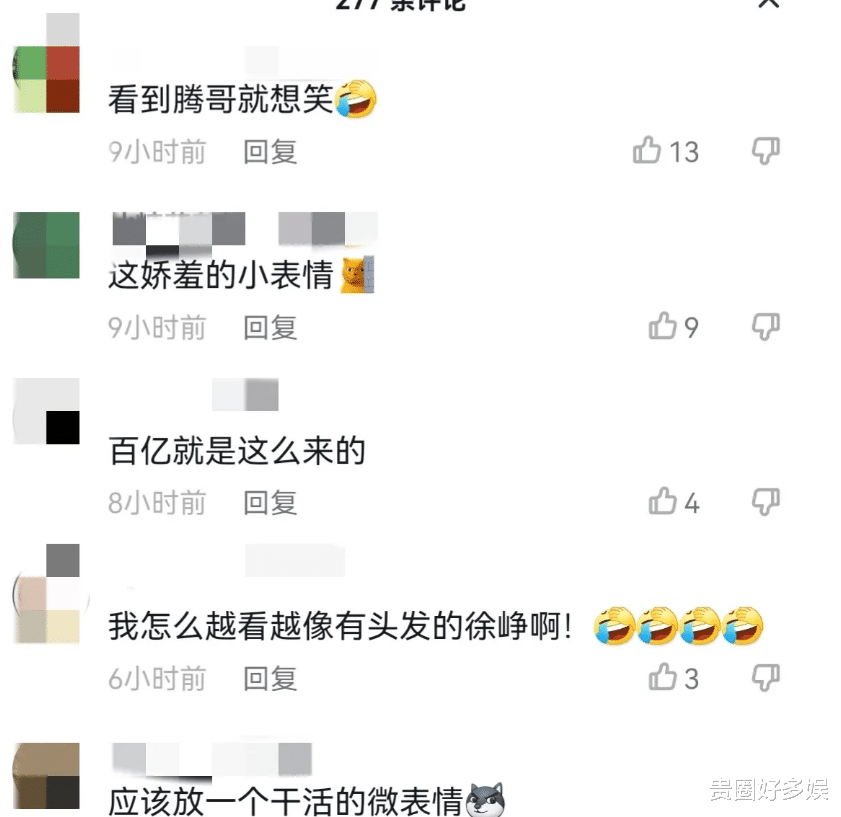This screenshot has width=841, height=817.
Task: Open avatar of 干活的微表情 commenter
Action: point(46,776)
